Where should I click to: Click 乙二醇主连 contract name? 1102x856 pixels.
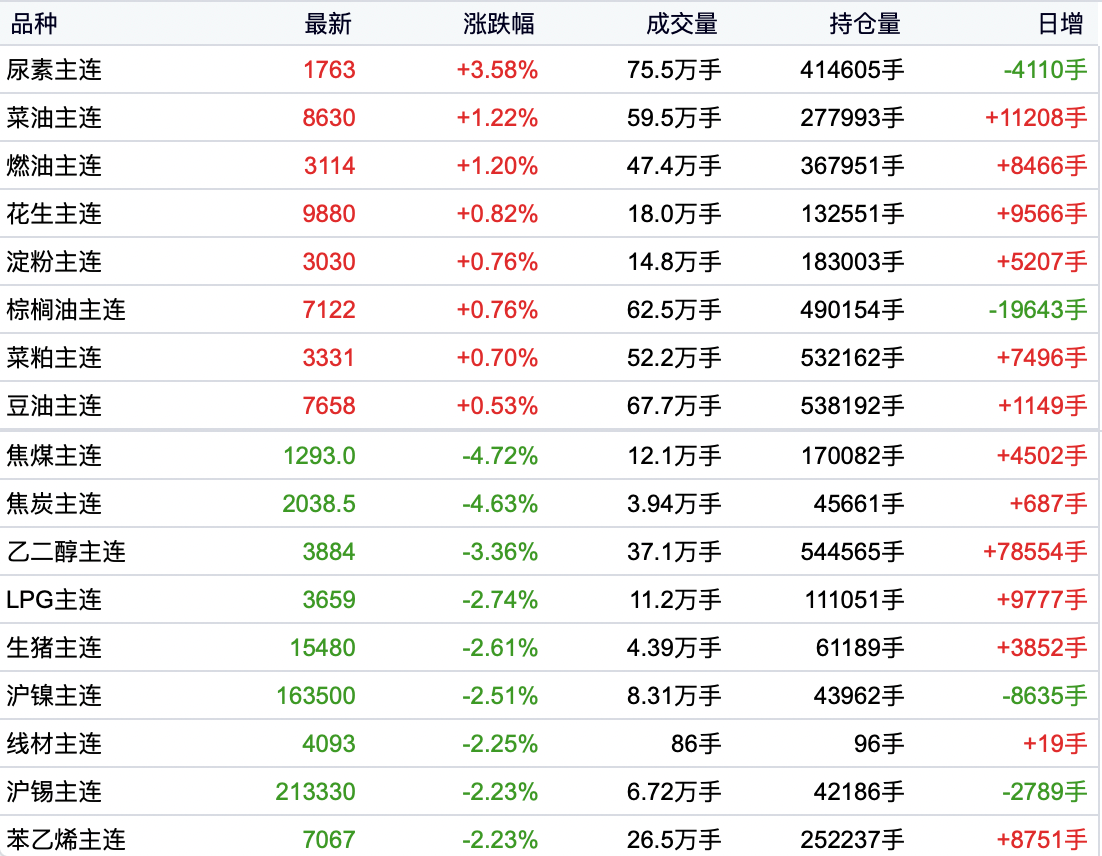click(66, 552)
